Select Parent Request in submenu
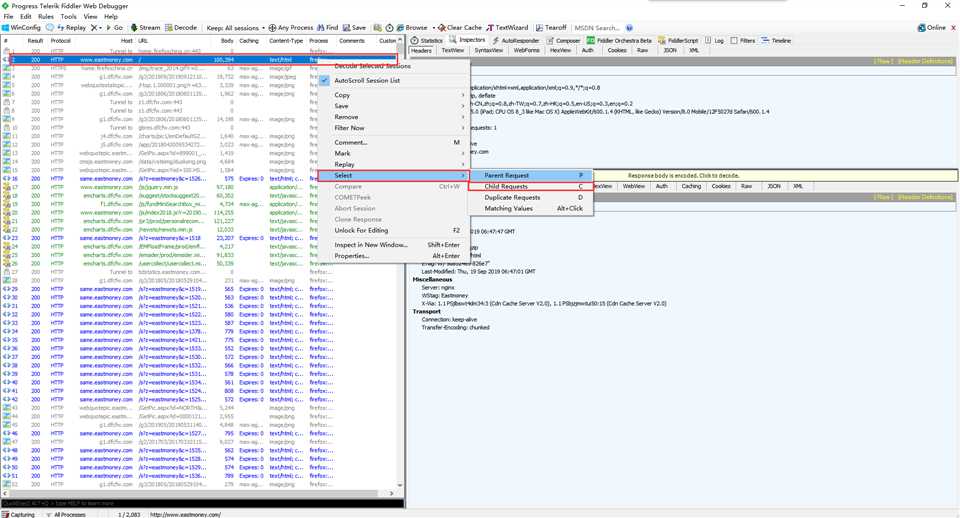 click(x=531, y=175)
